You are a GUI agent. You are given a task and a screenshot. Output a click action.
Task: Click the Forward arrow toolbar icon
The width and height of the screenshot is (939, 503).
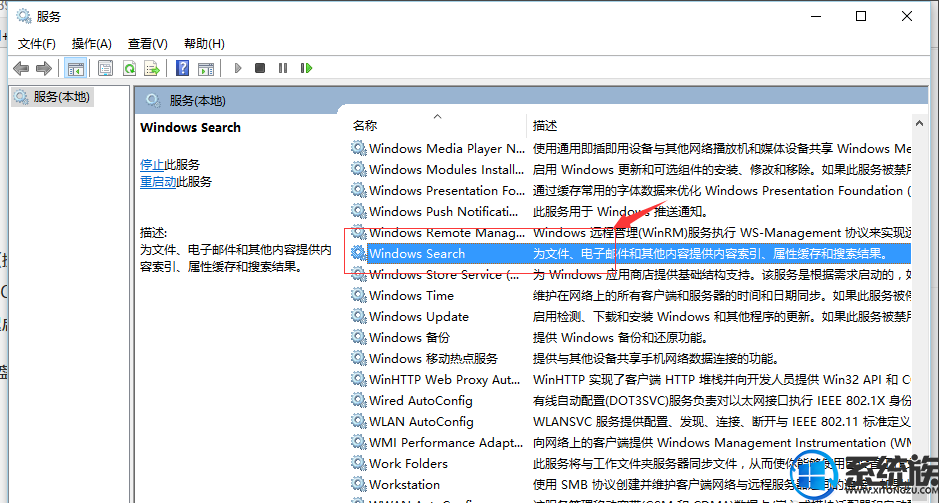[x=44, y=68]
